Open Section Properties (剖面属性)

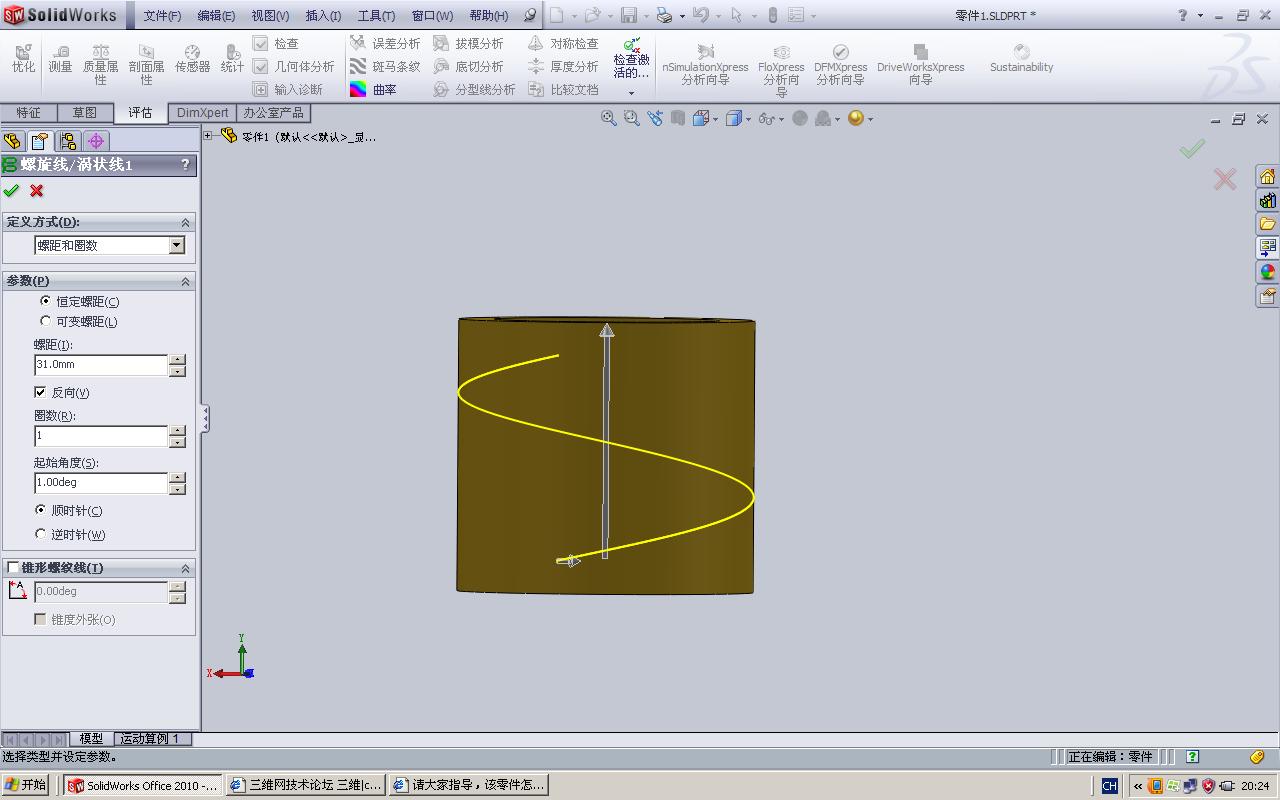[x=146, y=64]
